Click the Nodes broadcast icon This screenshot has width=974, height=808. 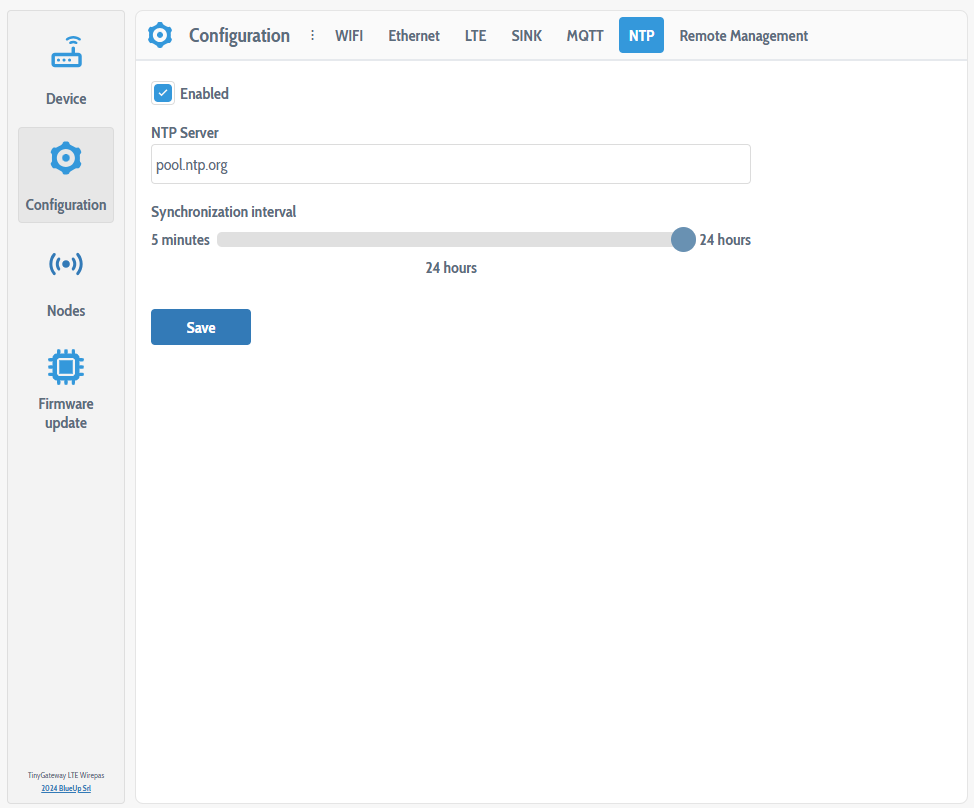pyautogui.click(x=66, y=264)
